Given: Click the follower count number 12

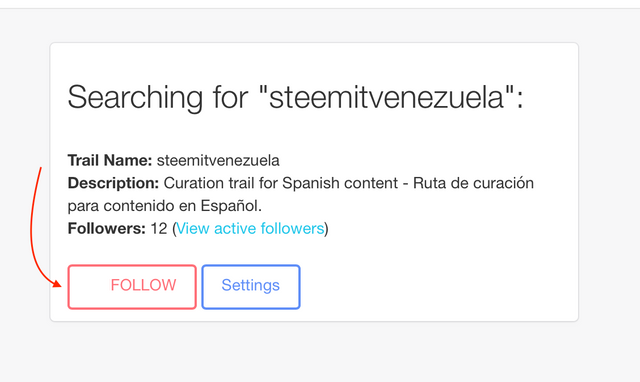Looking at the screenshot, I should [x=159, y=228].
